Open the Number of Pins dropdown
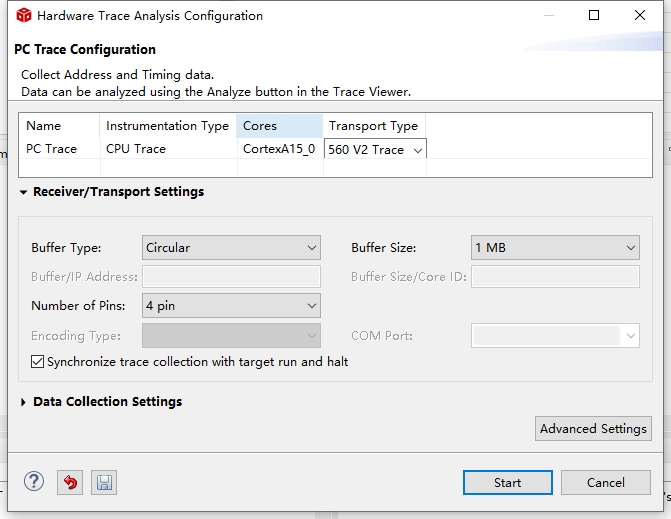Image resolution: width=671 pixels, height=519 pixels. click(x=231, y=305)
